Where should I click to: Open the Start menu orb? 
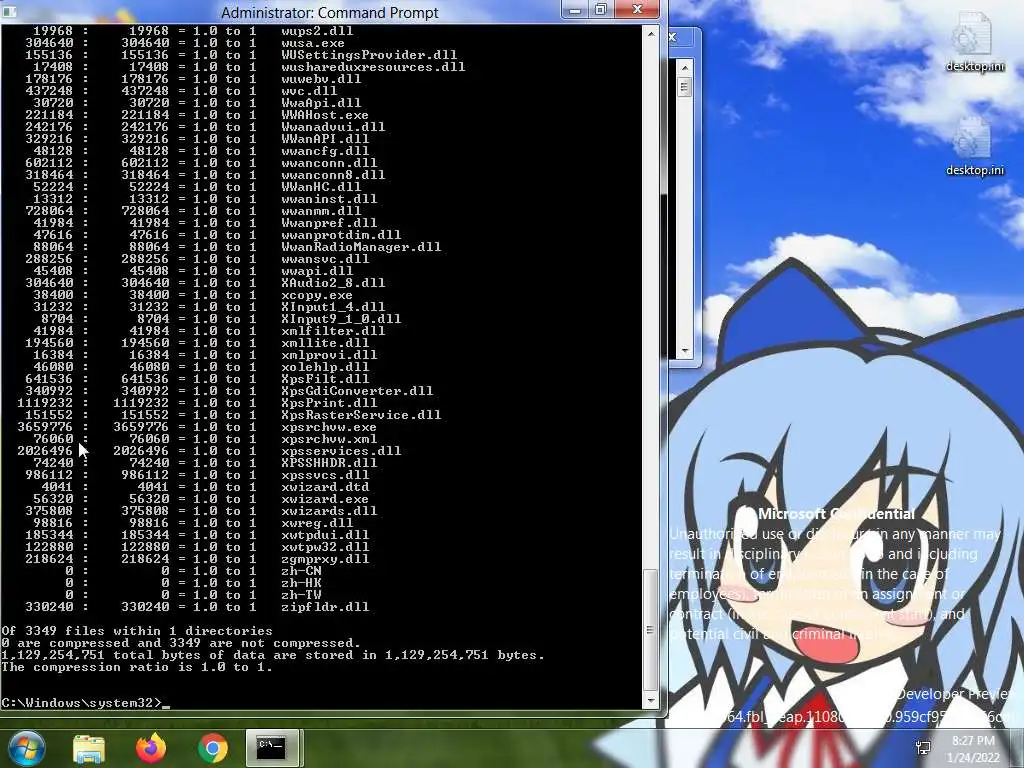26,748
